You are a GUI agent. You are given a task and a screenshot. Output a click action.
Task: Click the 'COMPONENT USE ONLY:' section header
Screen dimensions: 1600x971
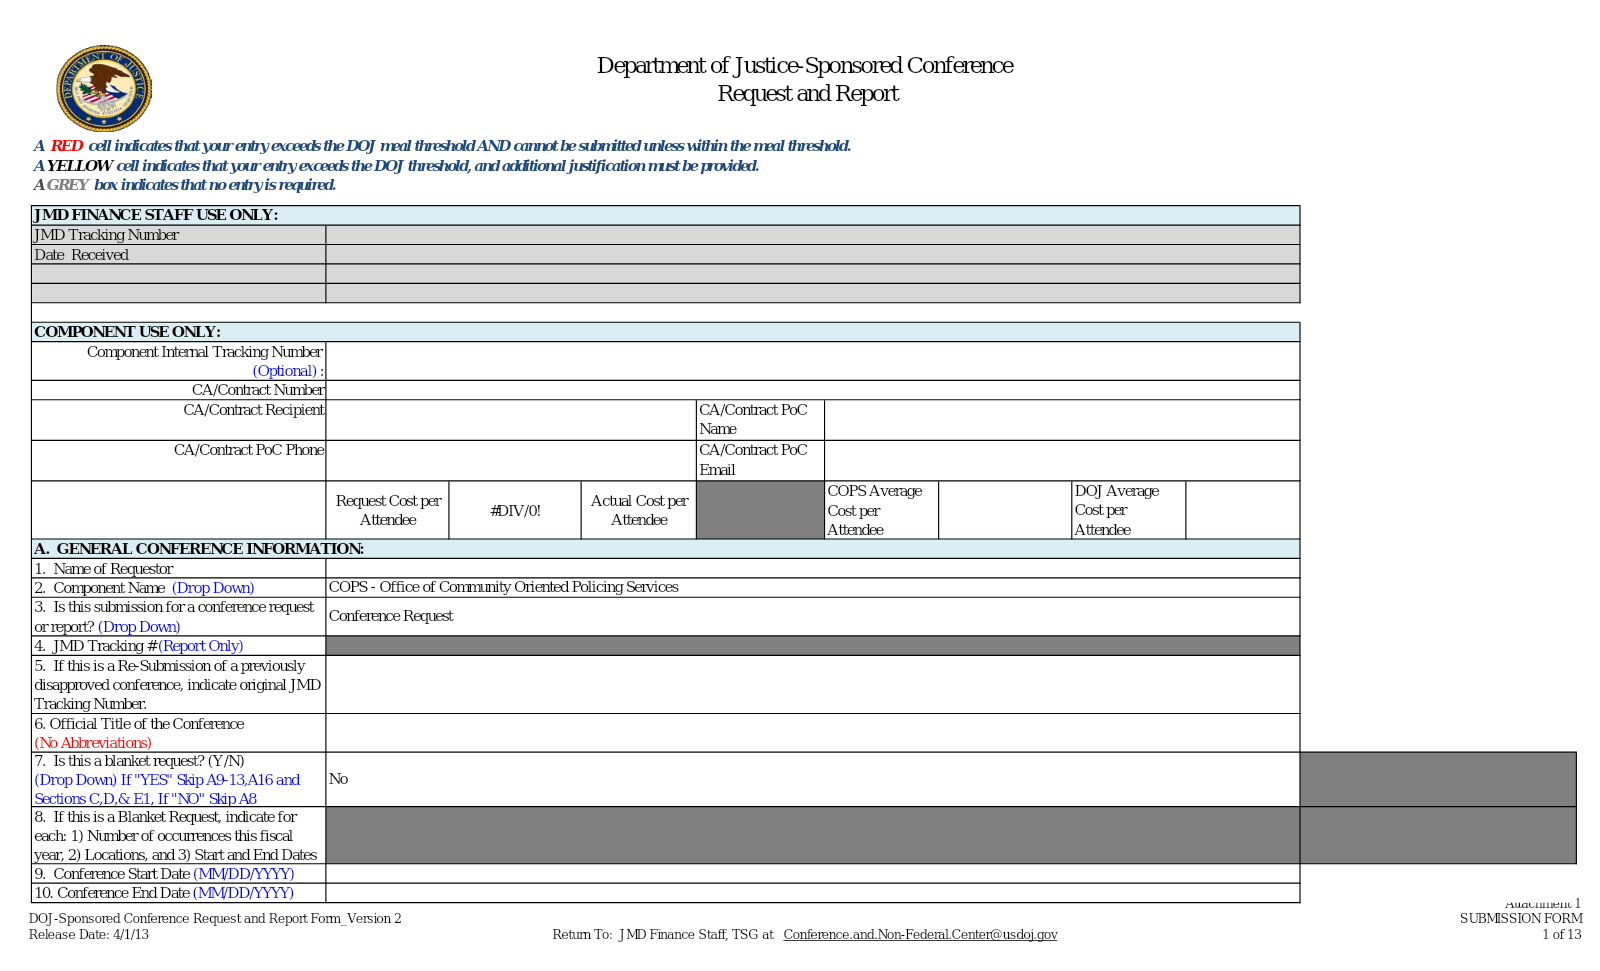point(127,332)
